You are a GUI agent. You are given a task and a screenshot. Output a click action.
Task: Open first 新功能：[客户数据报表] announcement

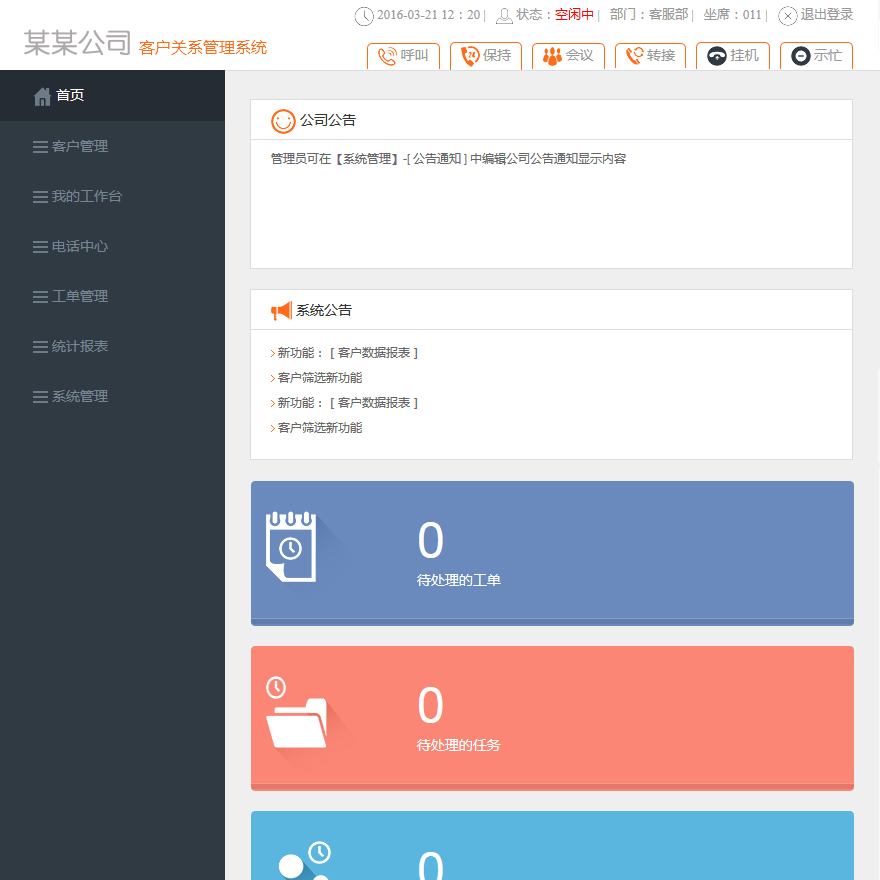(347, 353)
